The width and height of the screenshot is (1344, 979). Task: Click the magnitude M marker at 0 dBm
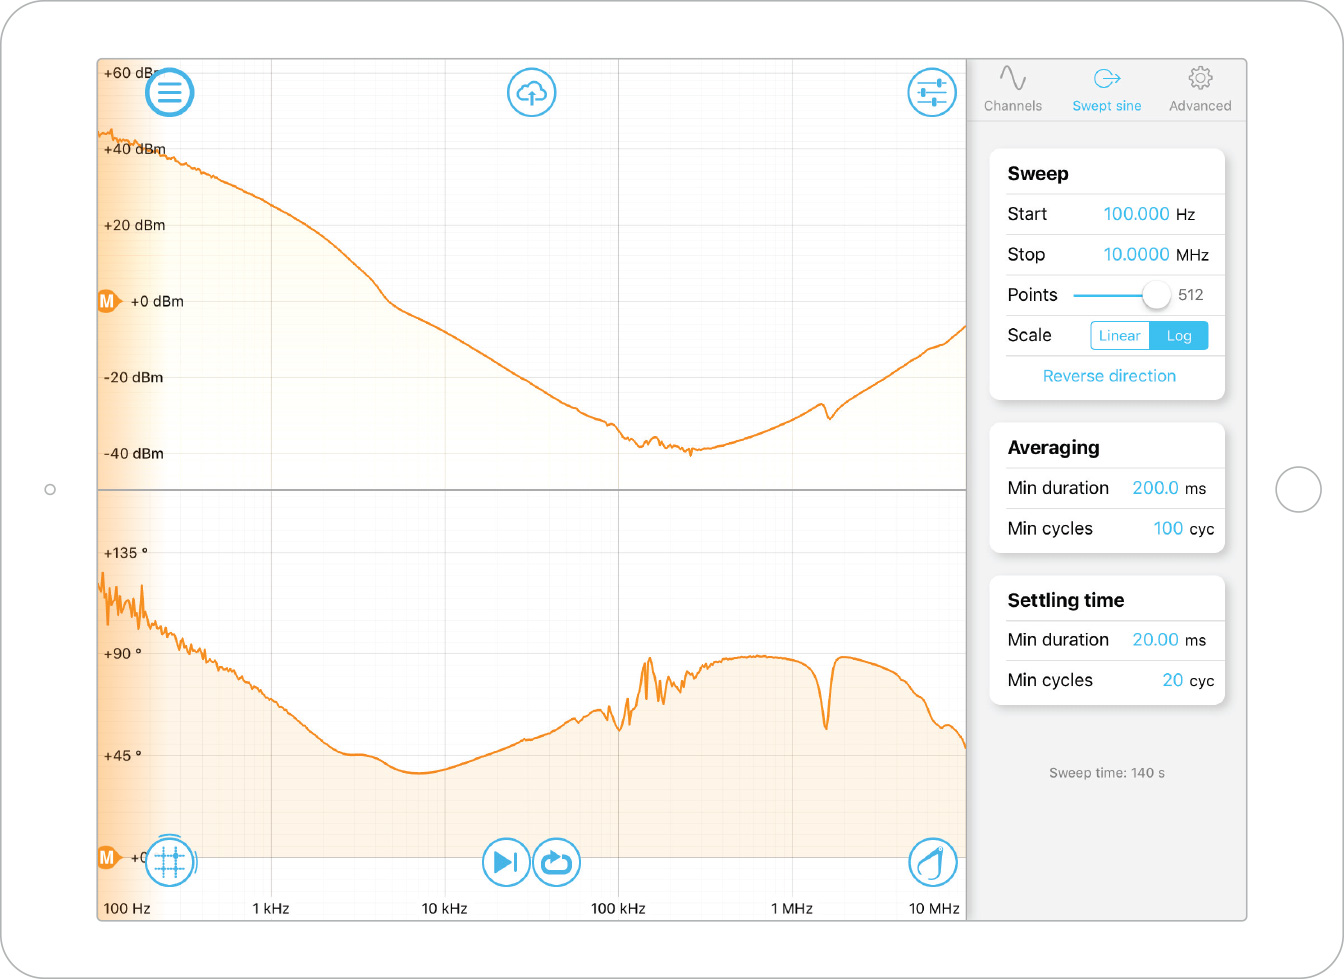coord(107,301)
